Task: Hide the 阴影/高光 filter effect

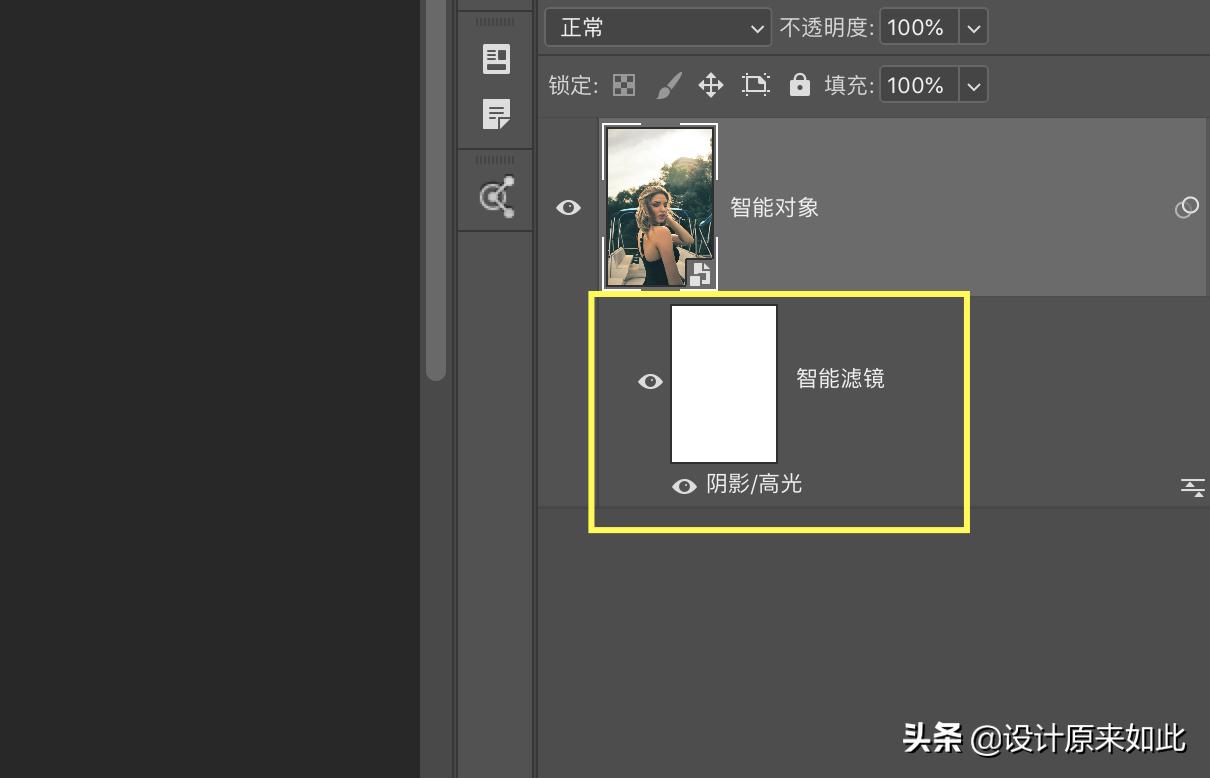Action: pyautogui.click(x=684, y=485)
